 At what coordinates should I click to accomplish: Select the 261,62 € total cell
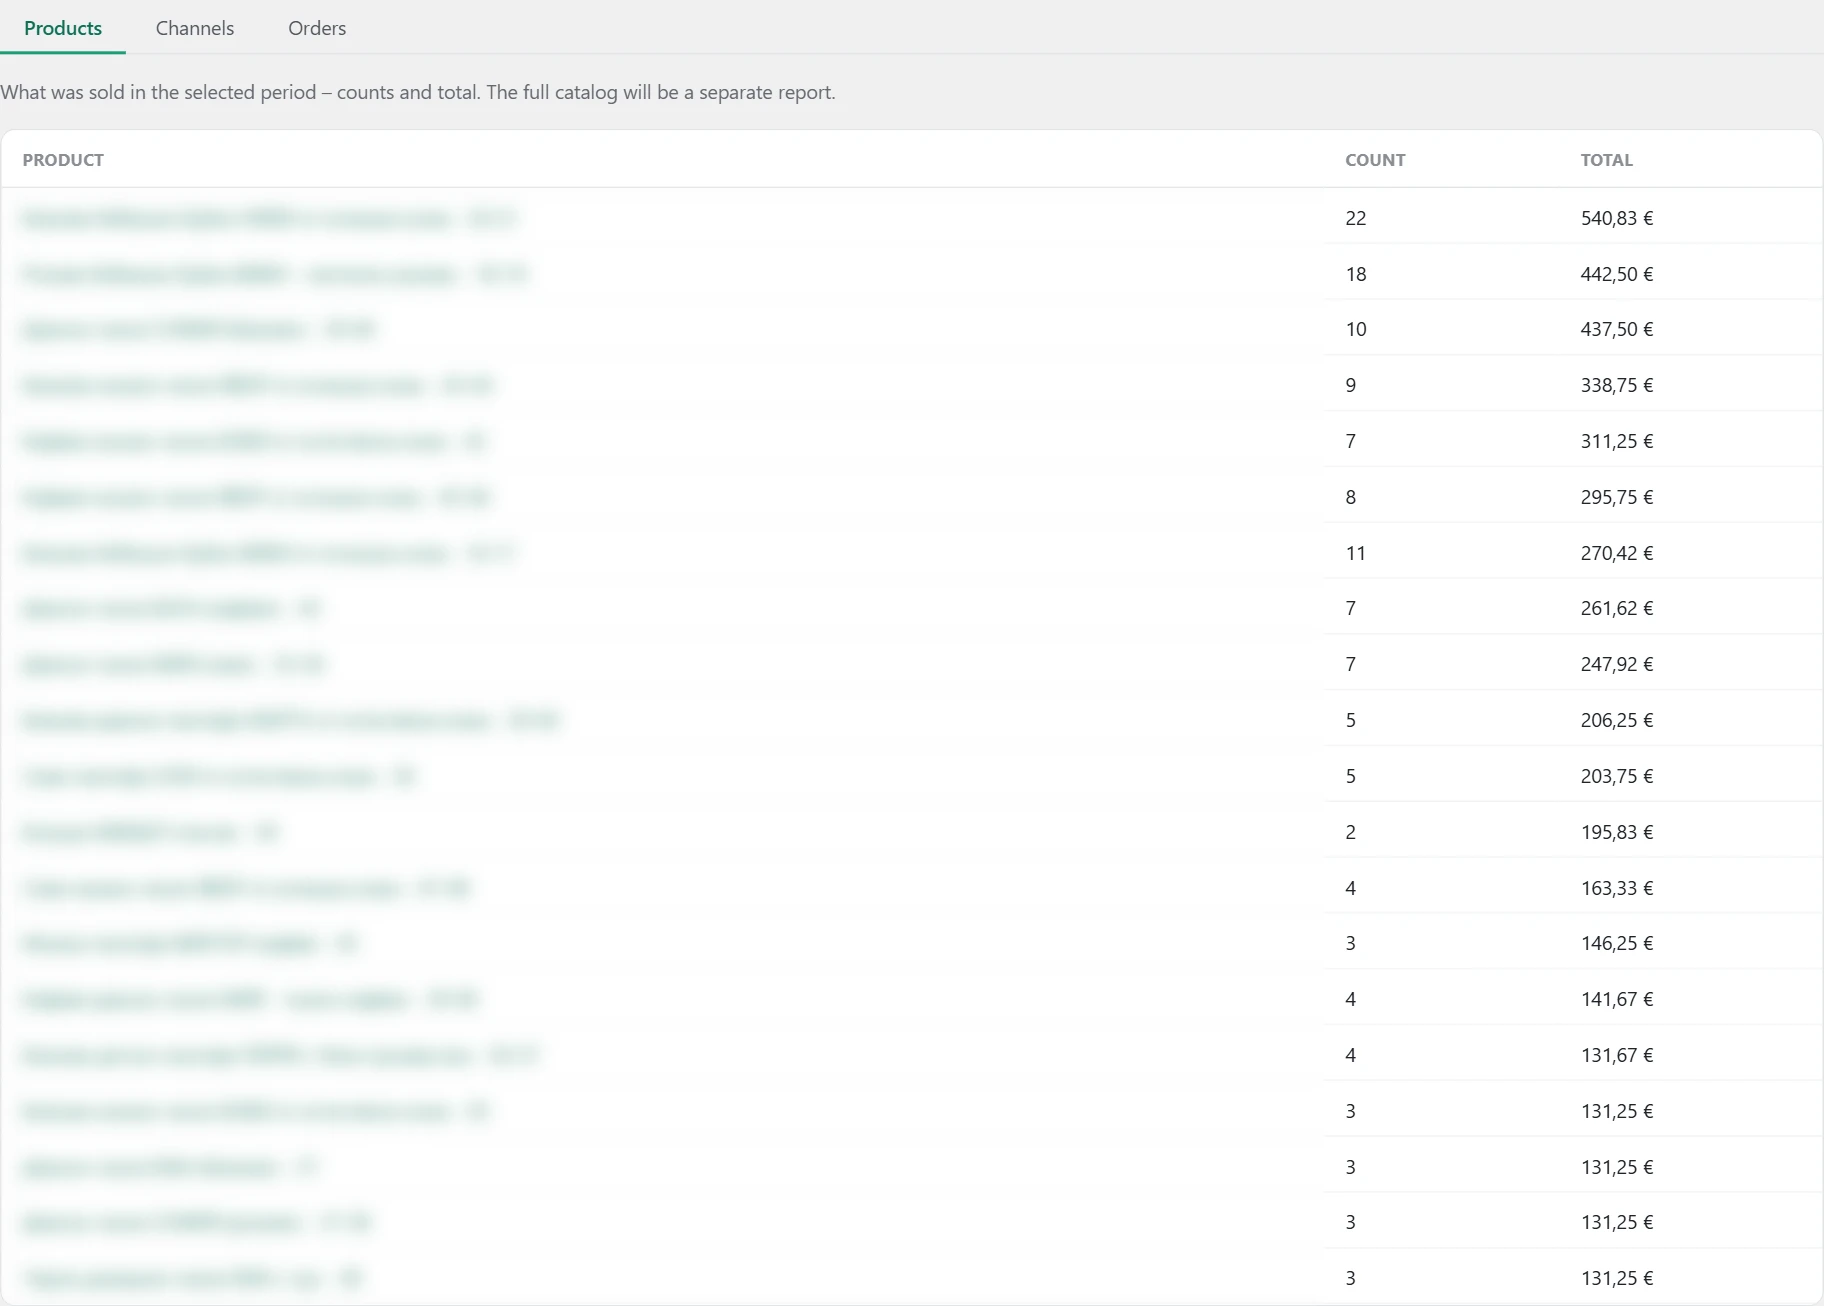[x=1617, y=608]
